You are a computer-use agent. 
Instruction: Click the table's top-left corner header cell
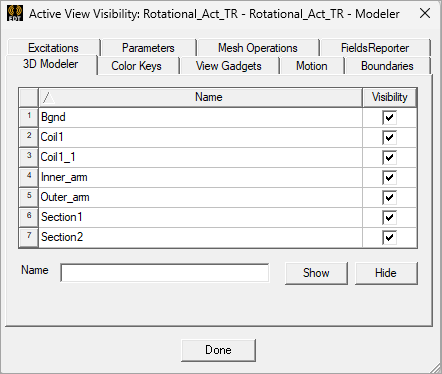(x=29, y=97)
